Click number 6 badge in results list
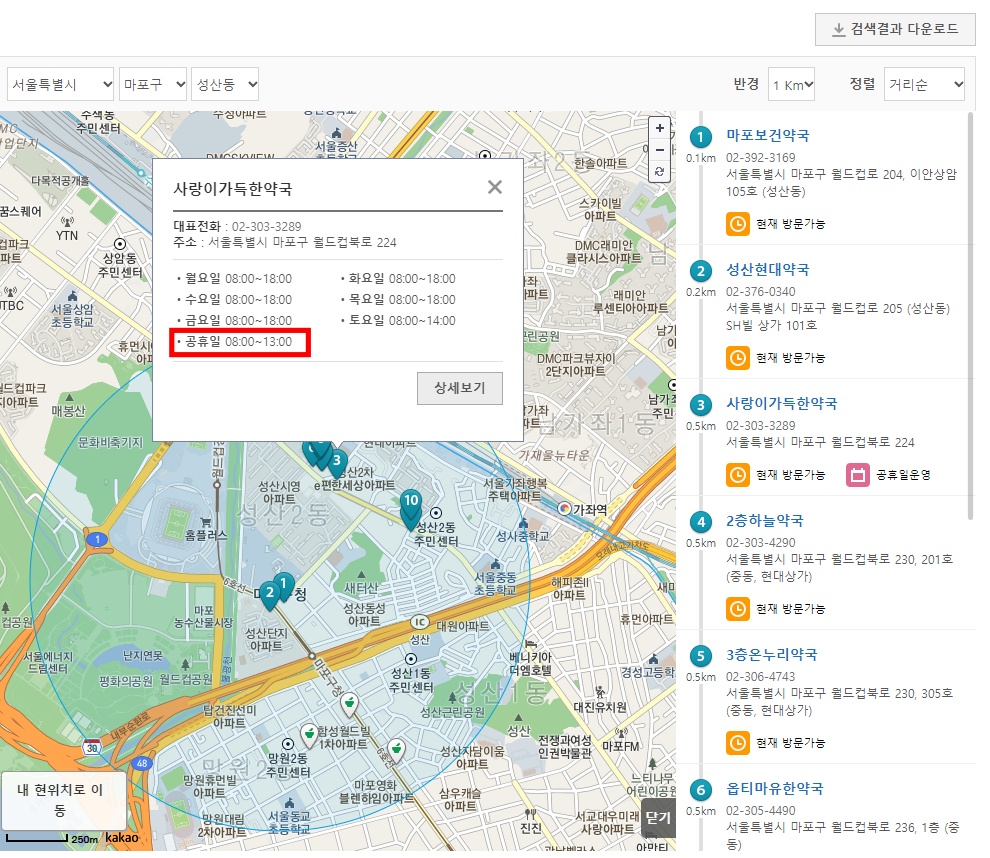Image resolution: width=990 pixels, height=858 pixels. point(701,790)
